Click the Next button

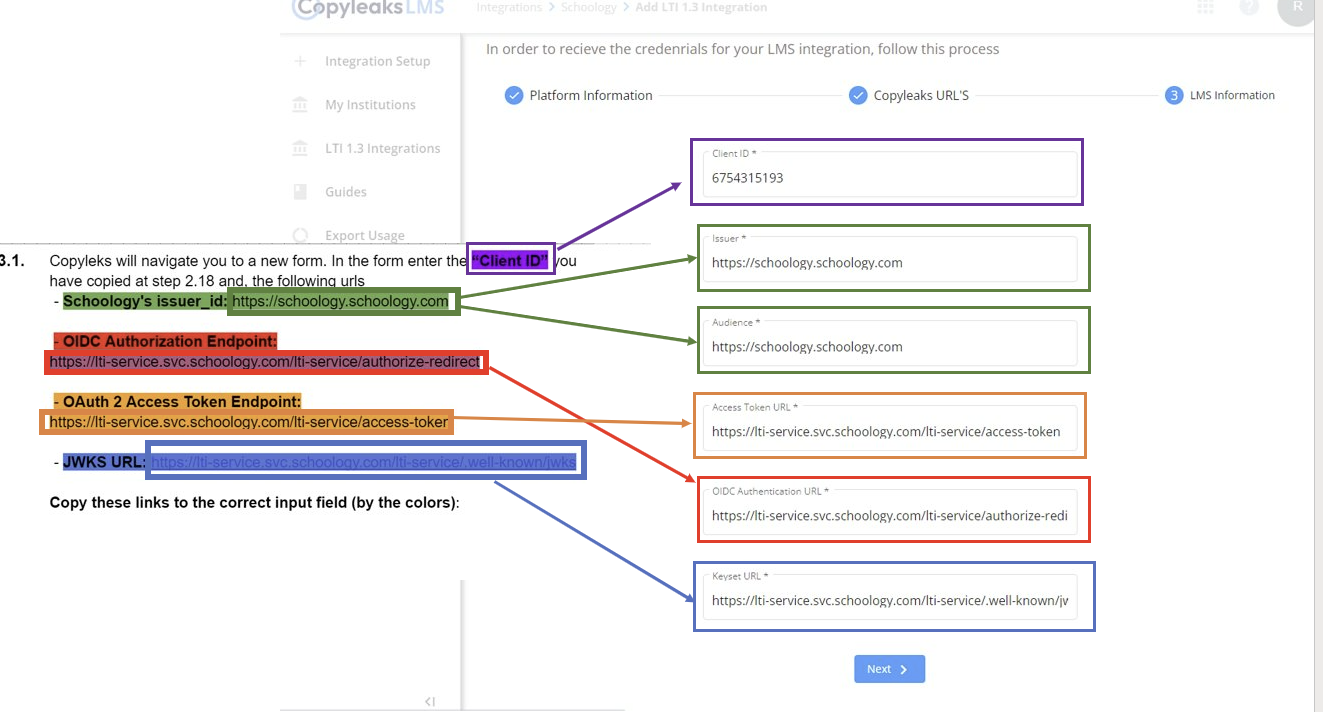889,669
